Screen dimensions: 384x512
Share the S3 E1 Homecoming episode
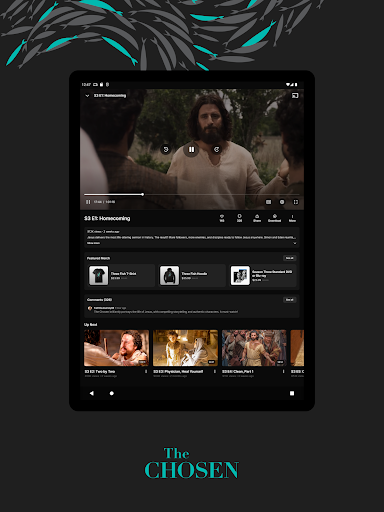pyautogui.click(x=257, y=218)
